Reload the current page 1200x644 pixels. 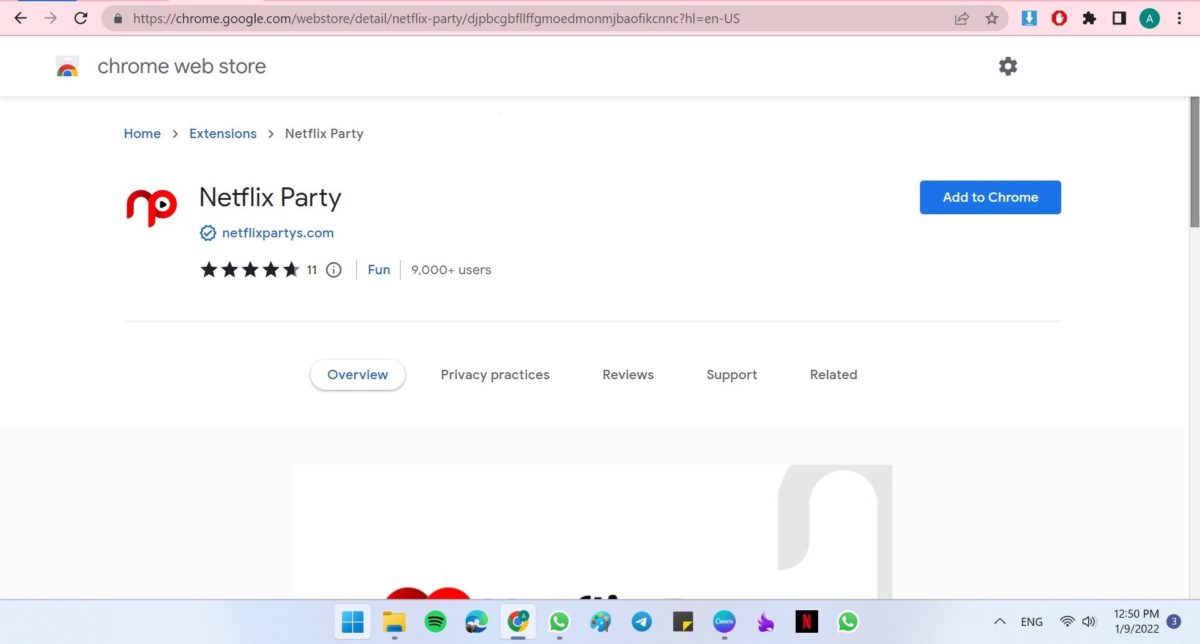[x=81, y=18]
